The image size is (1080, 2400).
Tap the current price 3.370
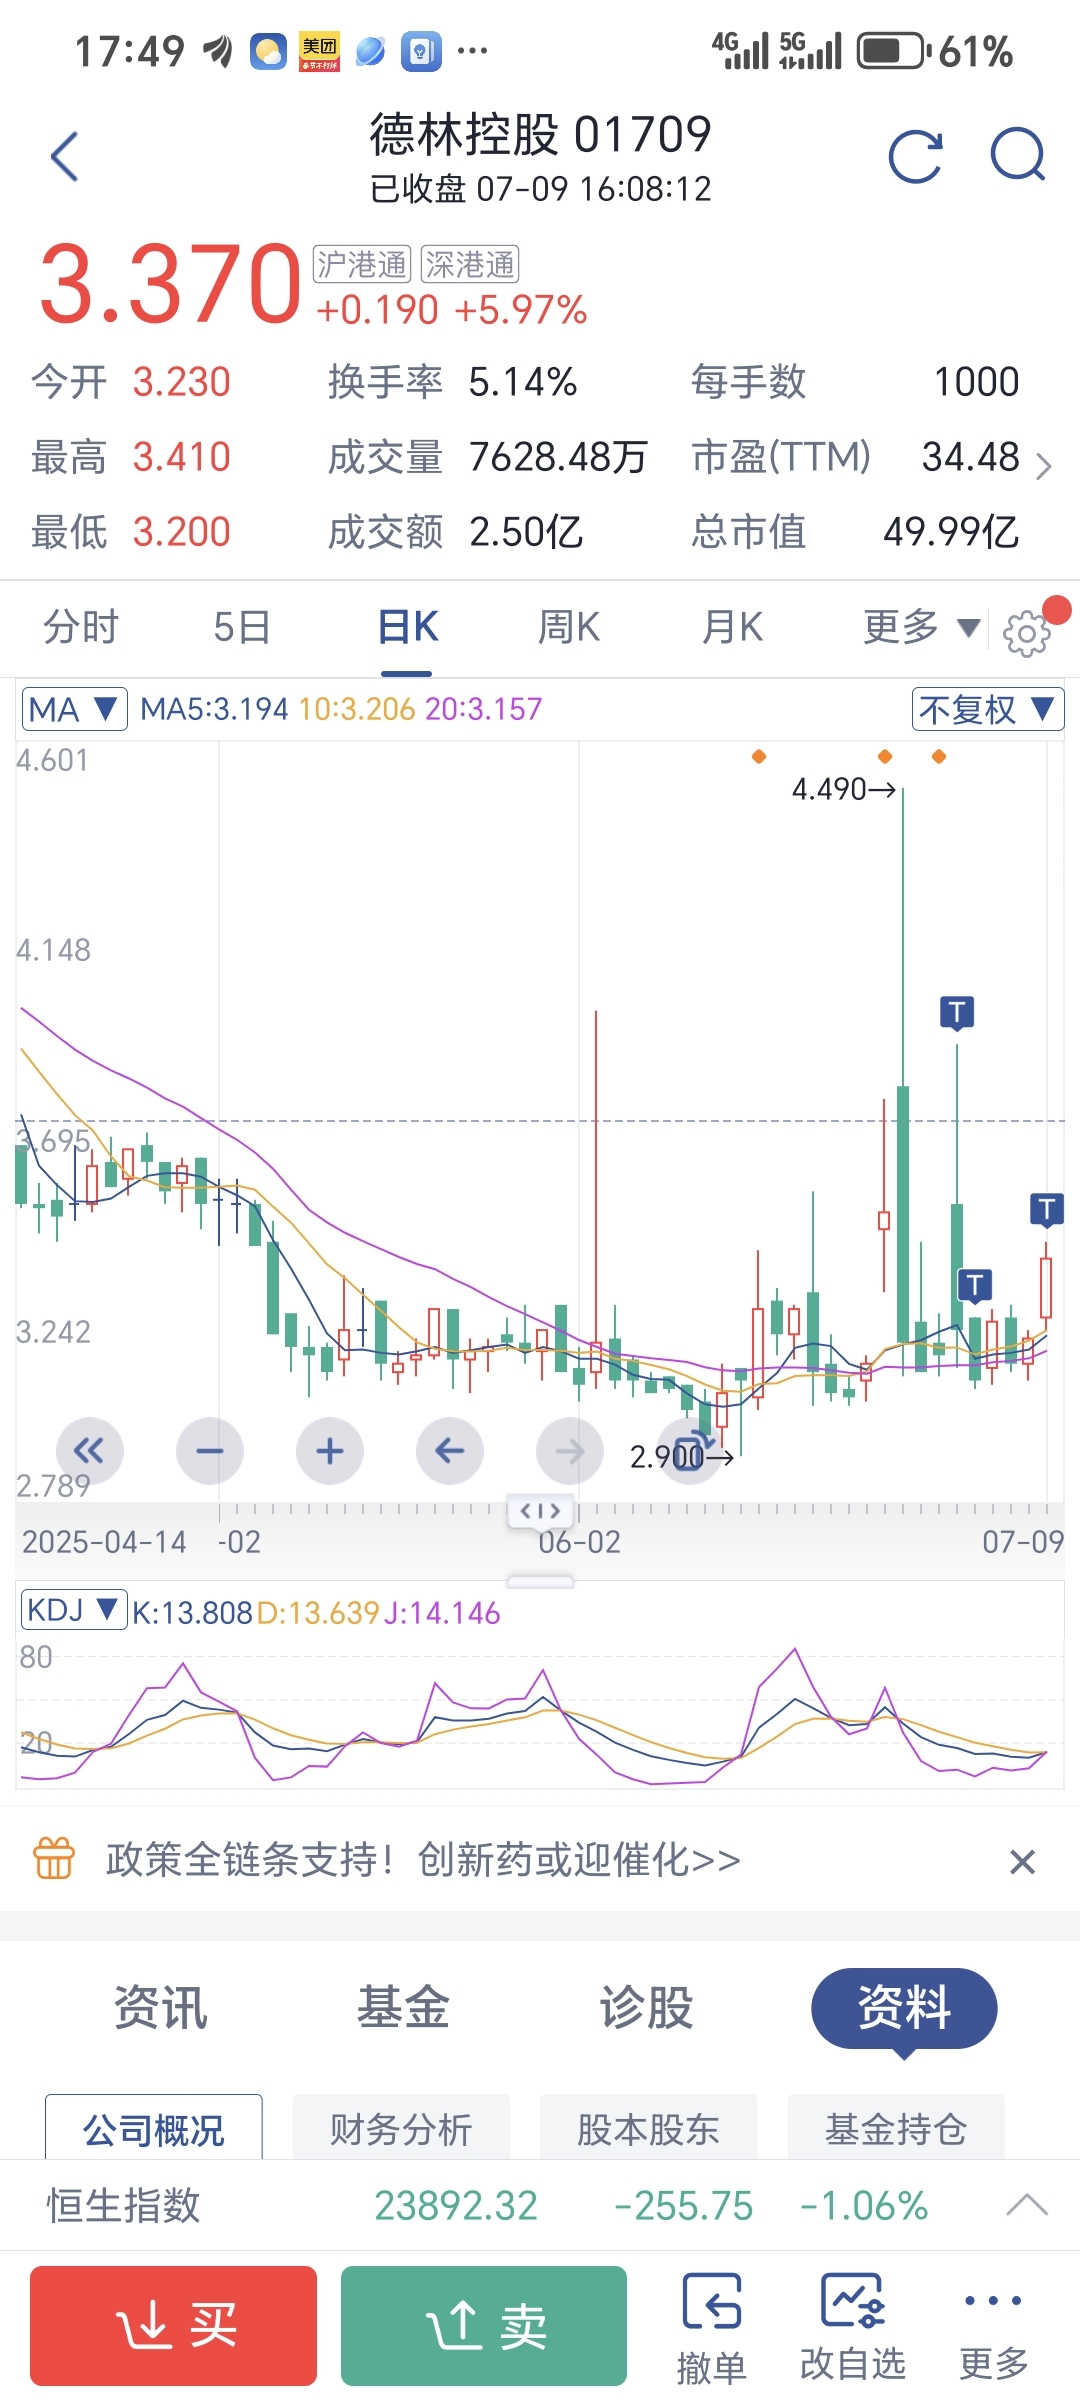tap(170, 285)
